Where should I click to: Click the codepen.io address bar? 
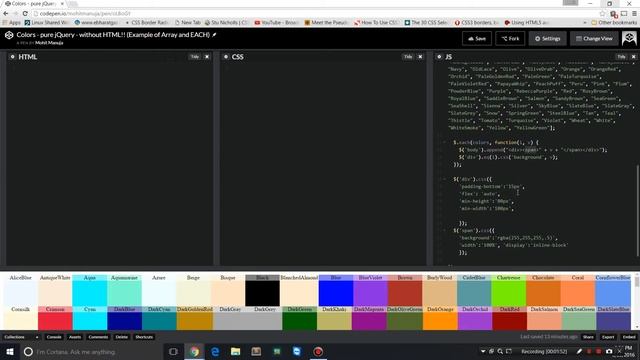[x=314, y=13]
